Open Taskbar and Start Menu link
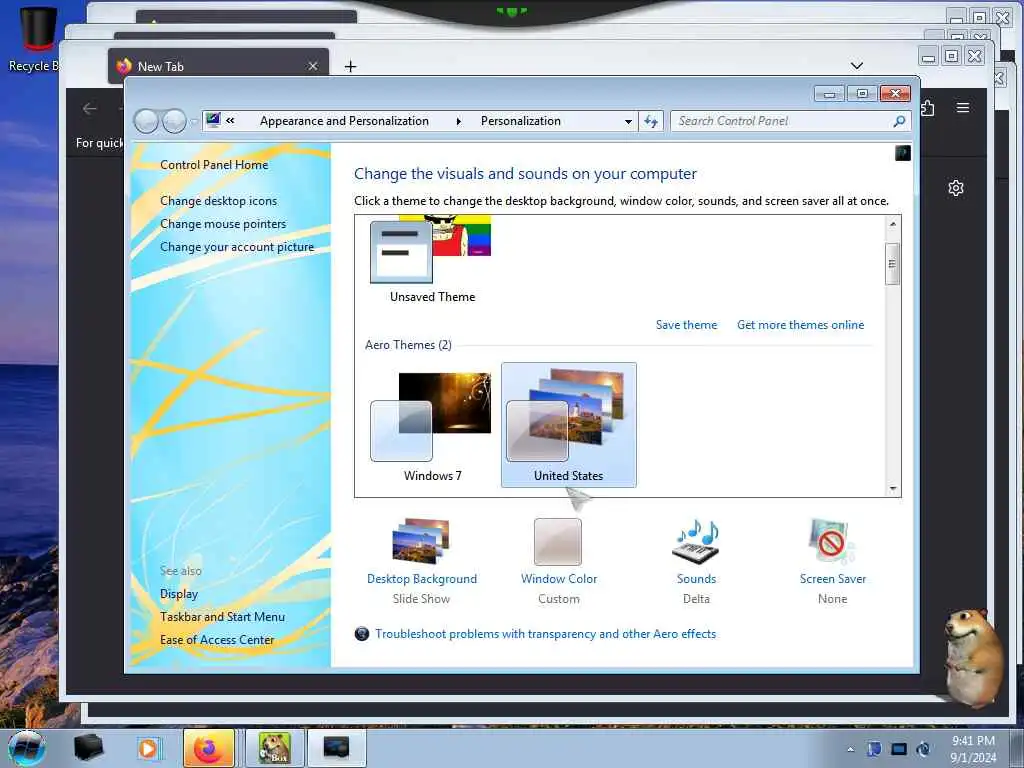The width and height of the screenshot is (1024, 768). [x=222, y=616]
